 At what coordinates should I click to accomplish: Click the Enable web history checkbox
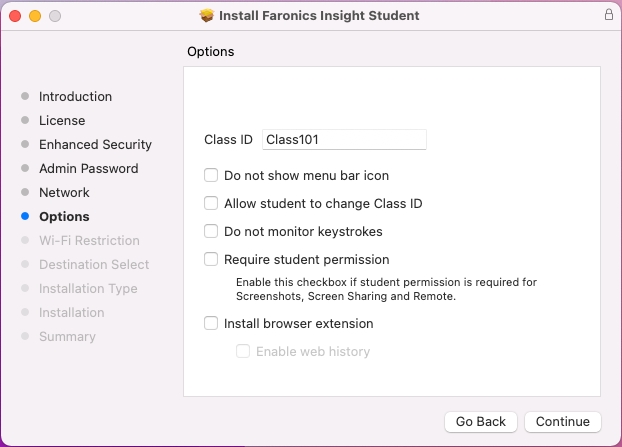[243, 351]
